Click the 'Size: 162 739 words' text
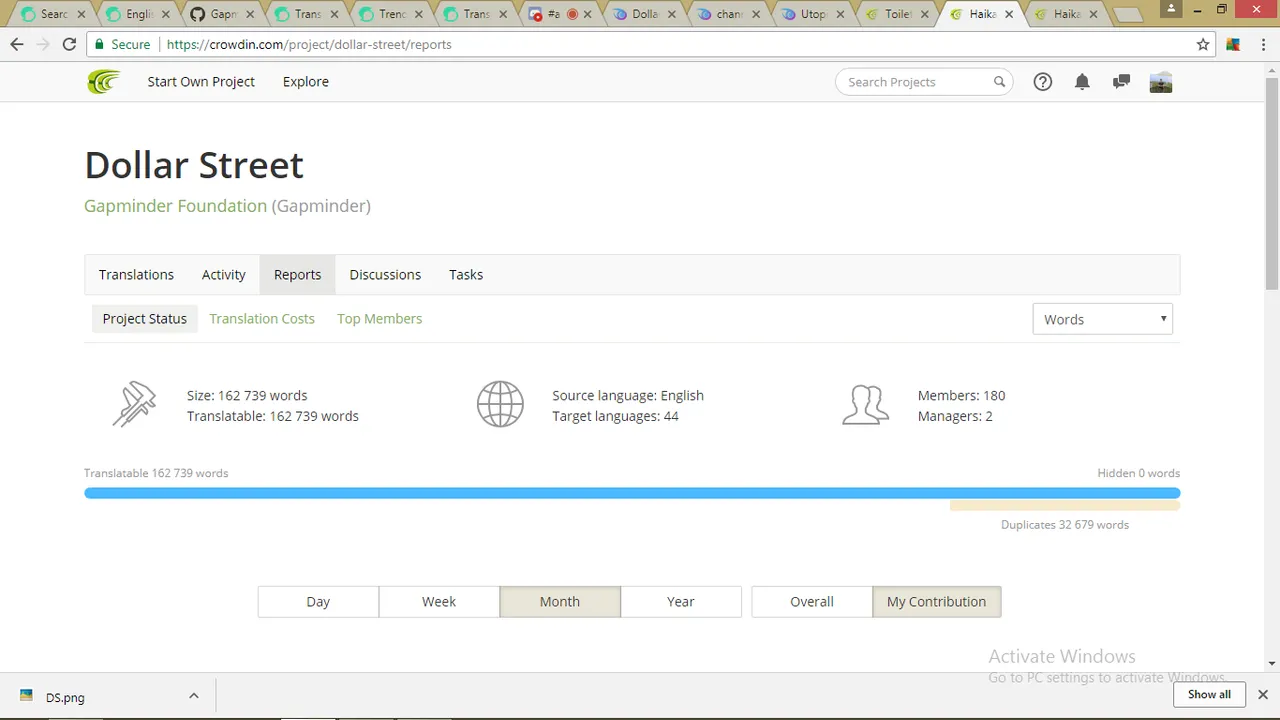 click(247, 396)
